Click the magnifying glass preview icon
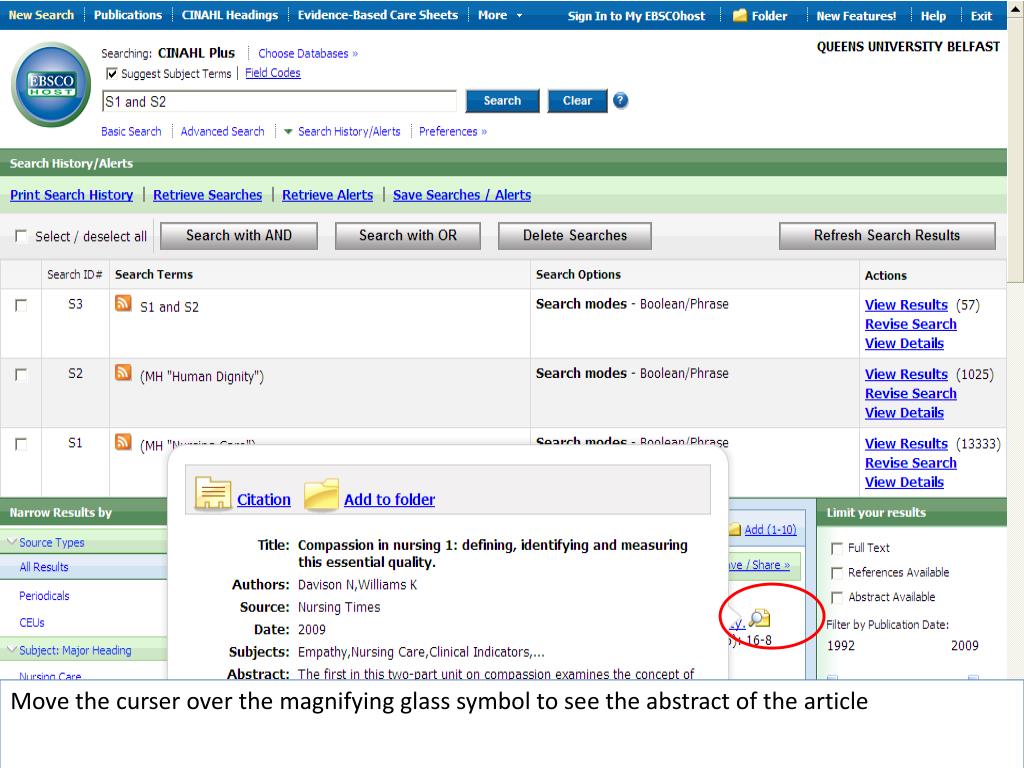1024x768 pixels. [x=760, y=617]
